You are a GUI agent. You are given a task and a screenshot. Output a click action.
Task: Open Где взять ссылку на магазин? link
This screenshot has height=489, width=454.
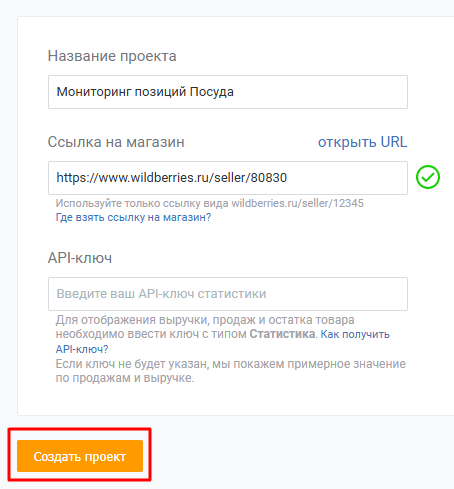133,217
